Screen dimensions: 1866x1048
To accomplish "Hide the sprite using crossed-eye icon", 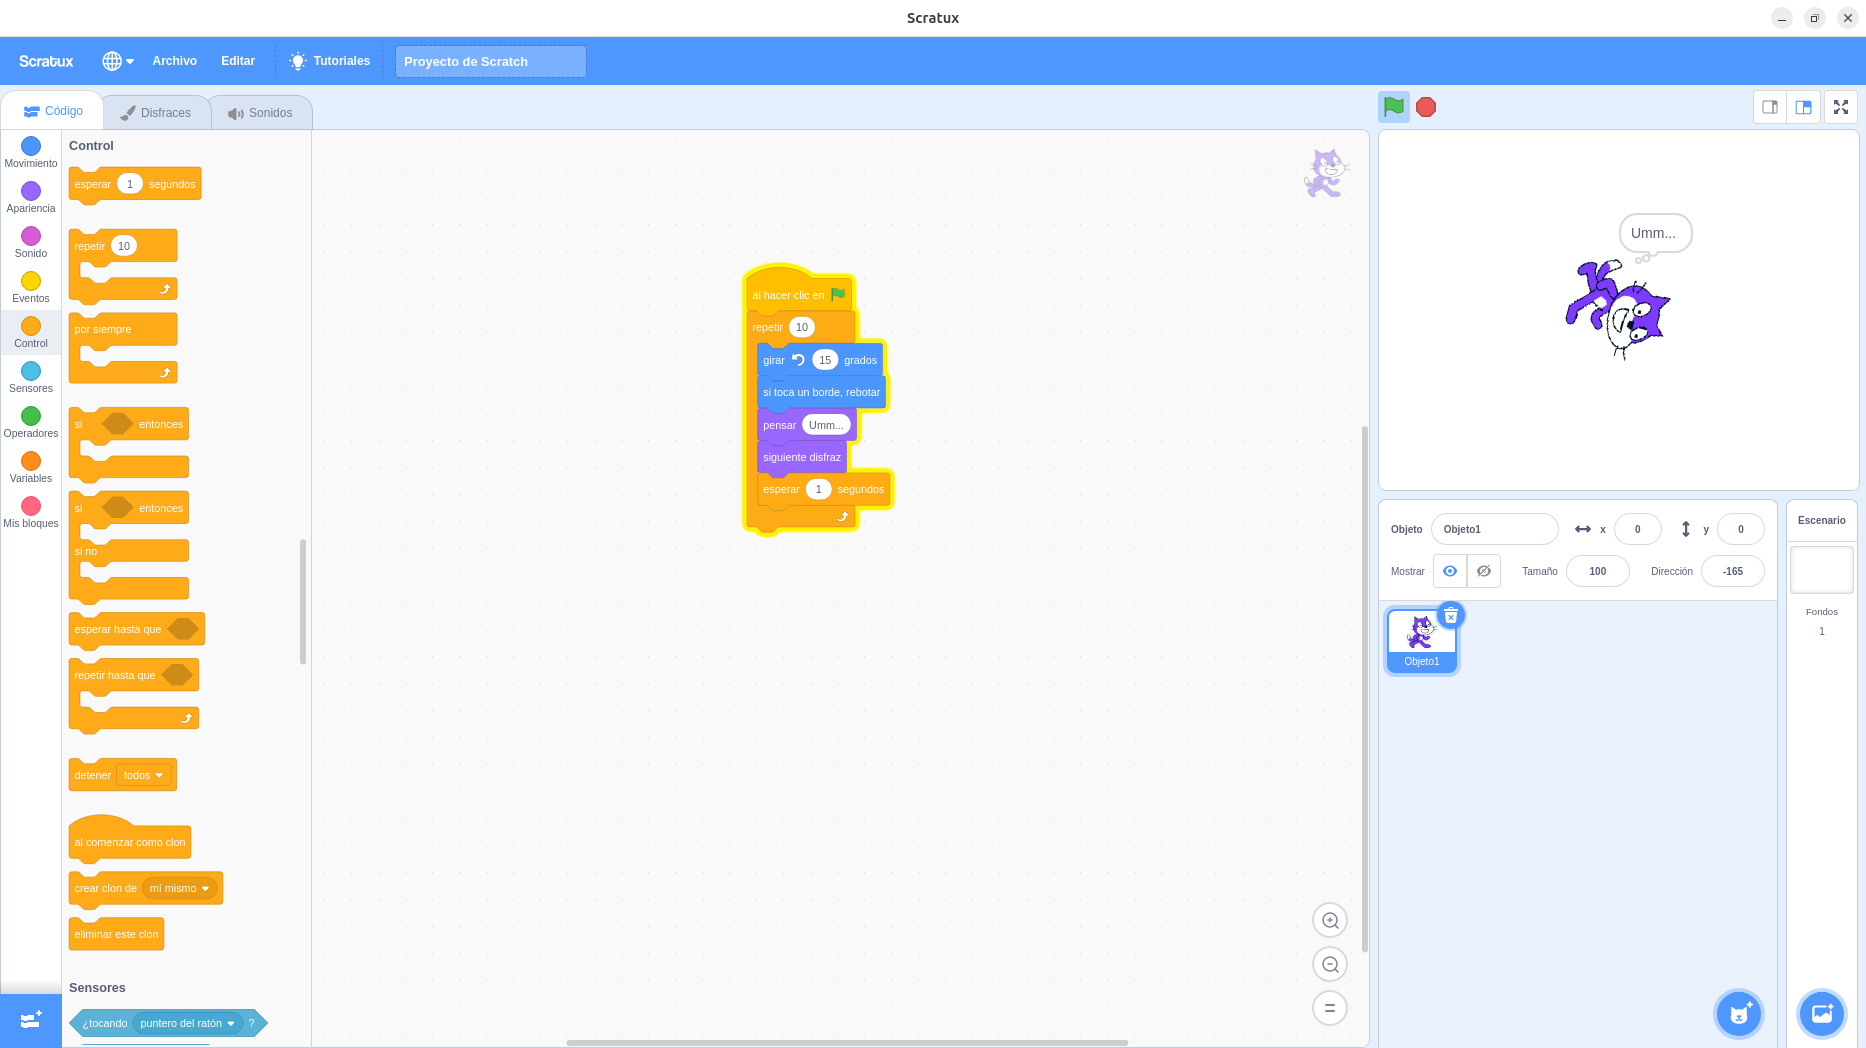I will 1484,571.
